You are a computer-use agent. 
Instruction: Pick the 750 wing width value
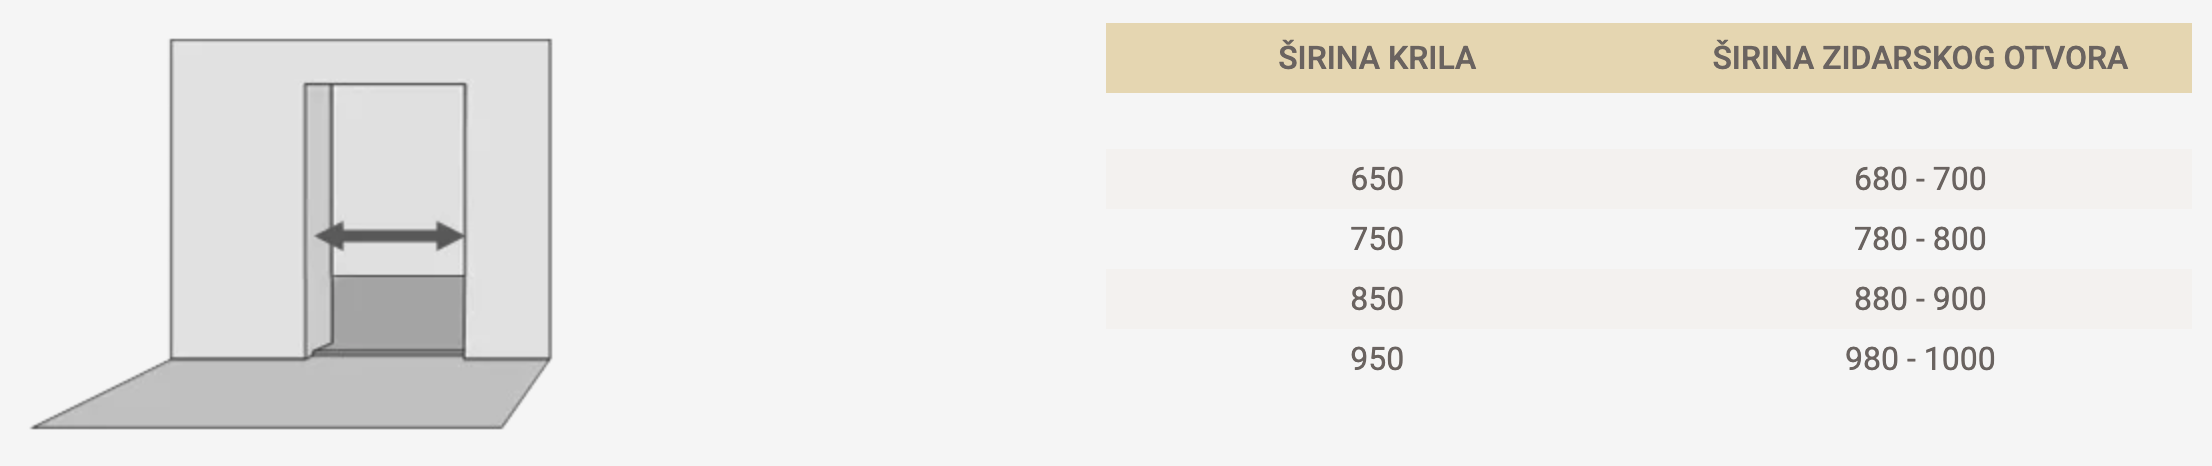1376,239
